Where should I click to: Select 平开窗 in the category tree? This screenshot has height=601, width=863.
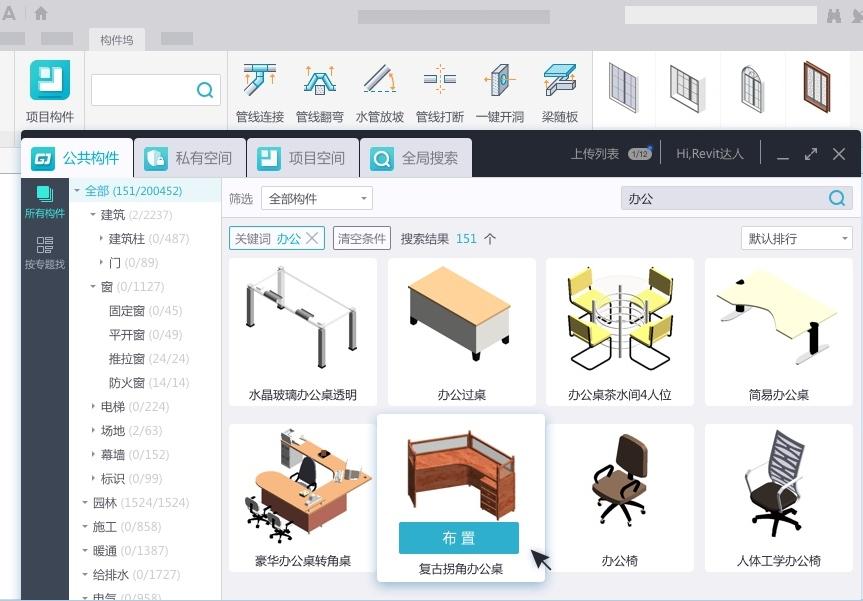coord(145,335)
